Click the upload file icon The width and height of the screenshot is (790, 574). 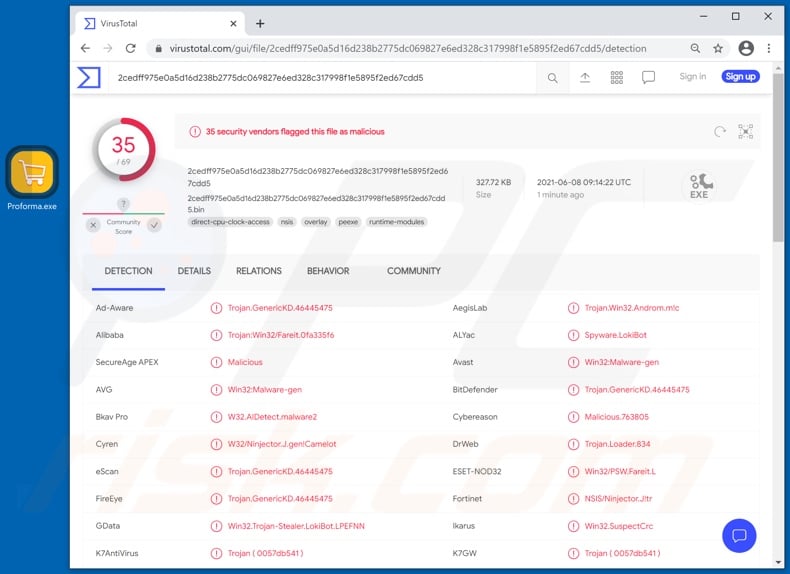[585, 78]
